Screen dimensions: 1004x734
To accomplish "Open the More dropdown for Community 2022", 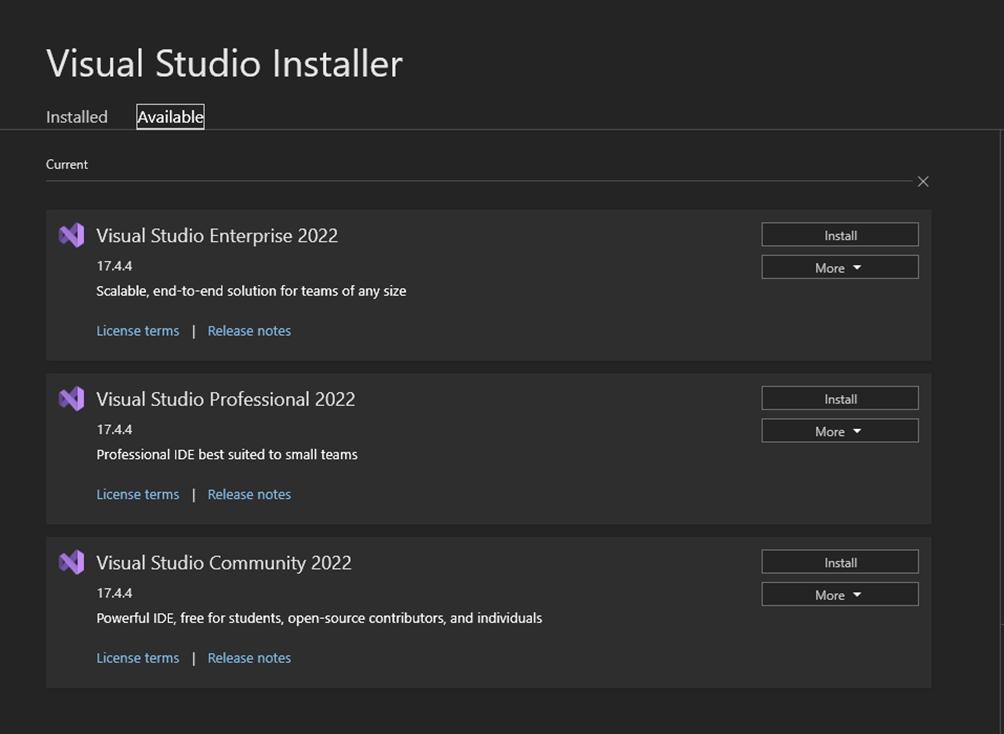I will pyautogui.click(x=840, y=595).
